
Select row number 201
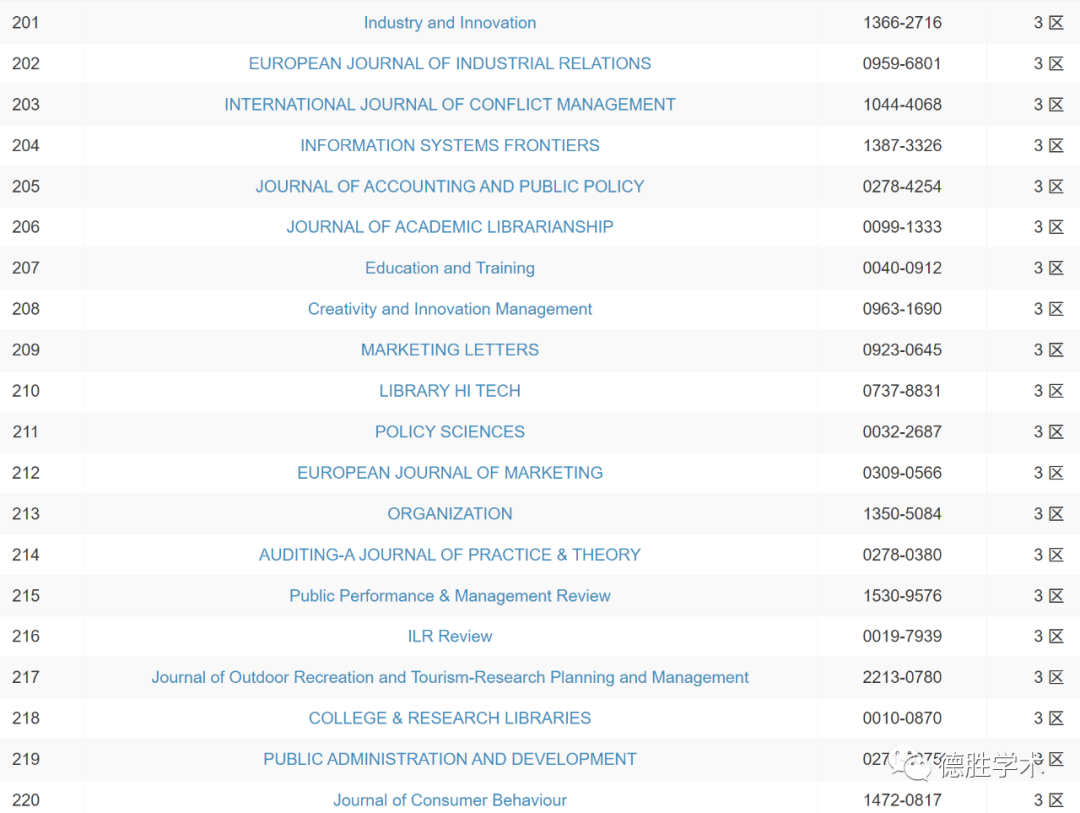[25, 23]
